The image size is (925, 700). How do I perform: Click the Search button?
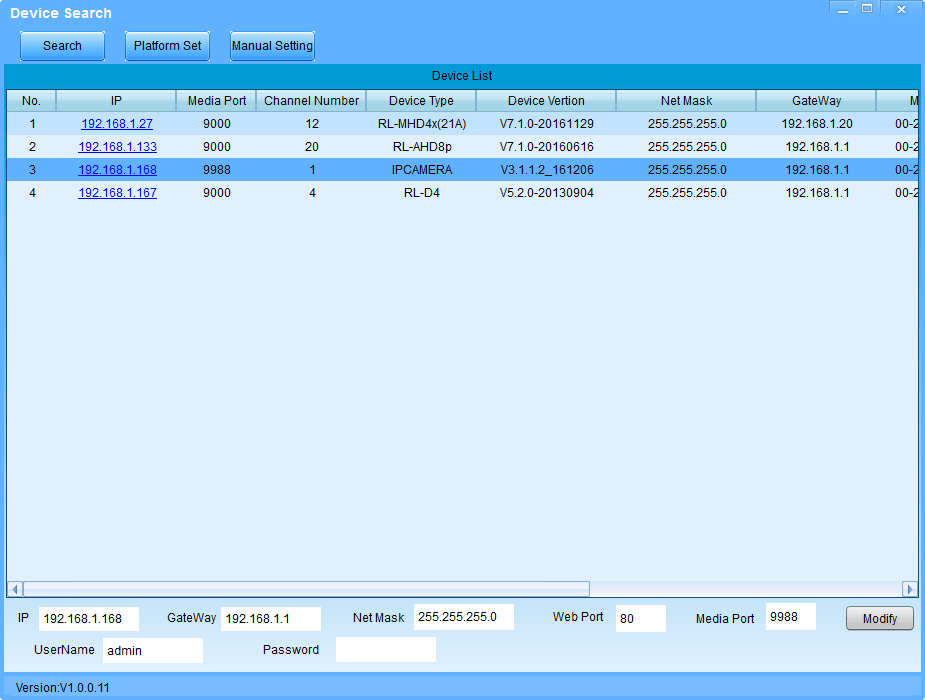(62, 46)
